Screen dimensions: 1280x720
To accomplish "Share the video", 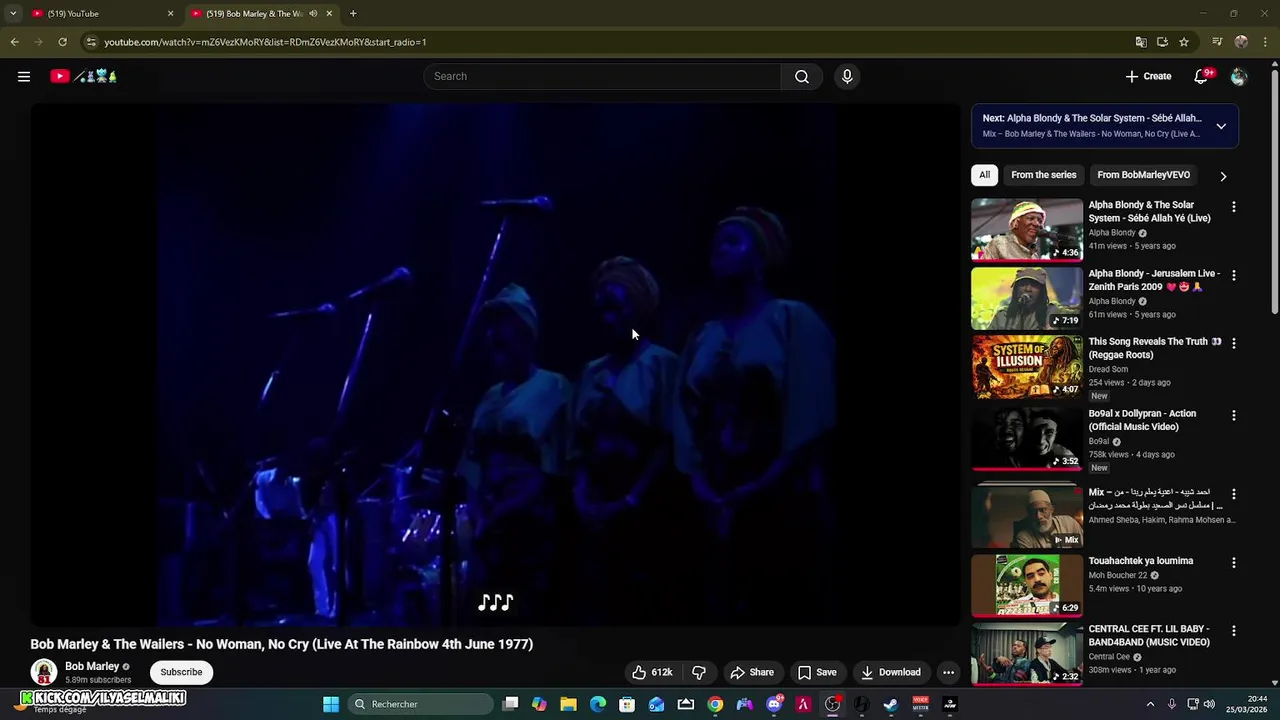I will 752,672.
